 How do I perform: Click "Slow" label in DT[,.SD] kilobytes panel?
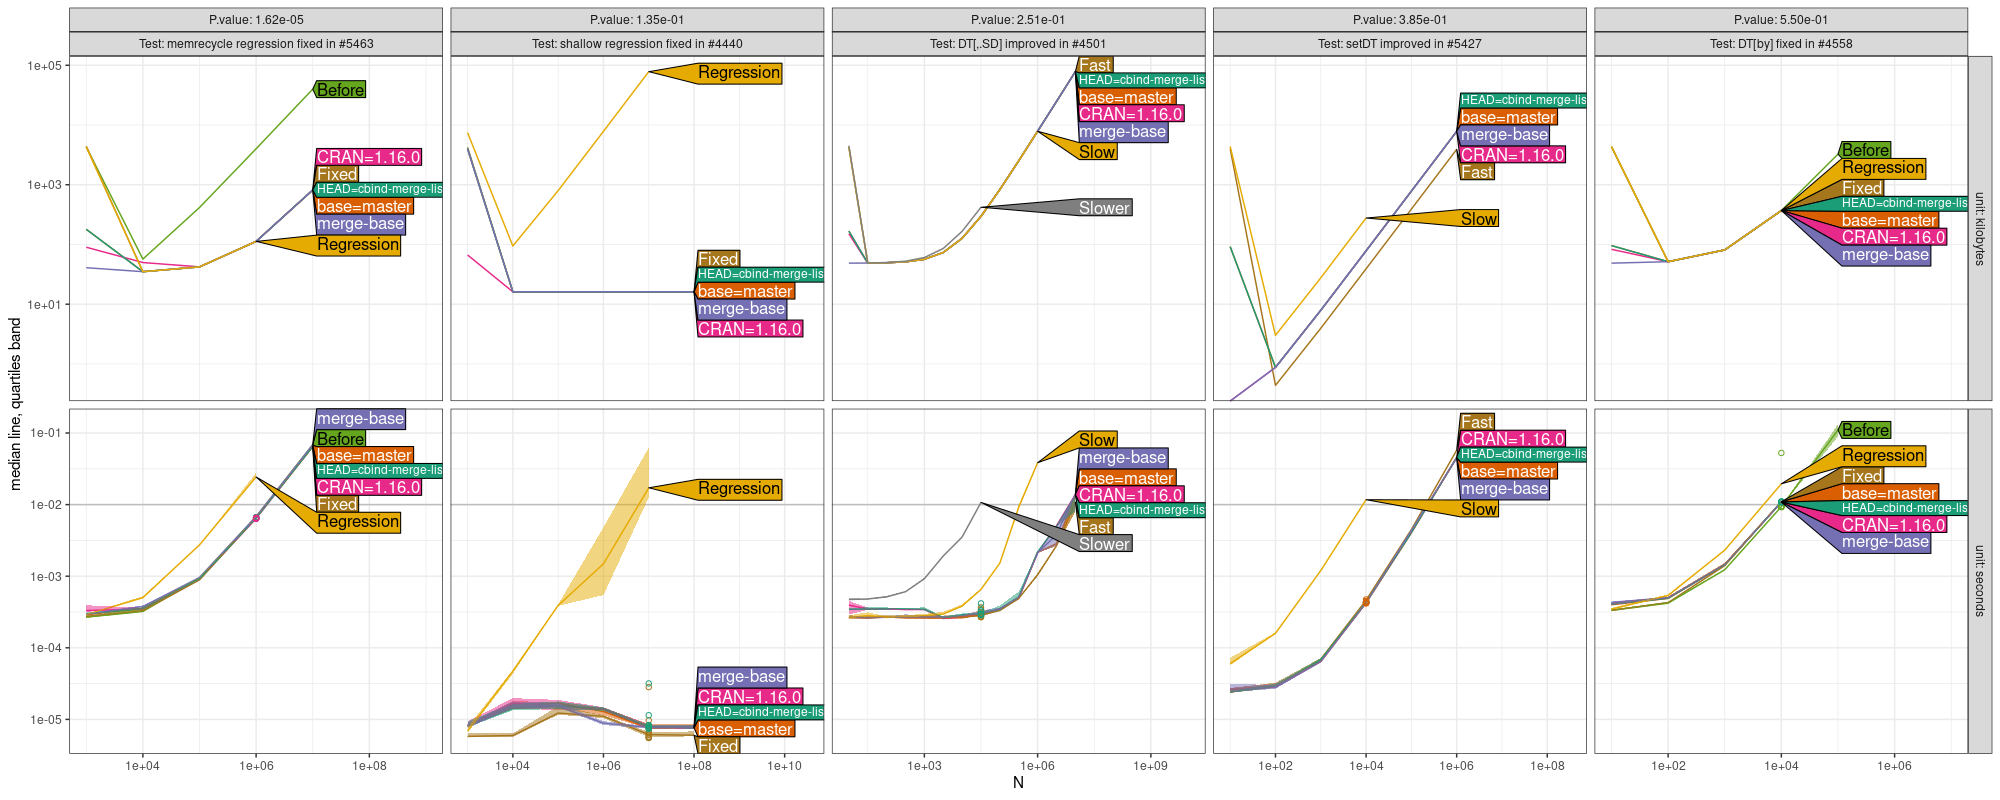1097,152
